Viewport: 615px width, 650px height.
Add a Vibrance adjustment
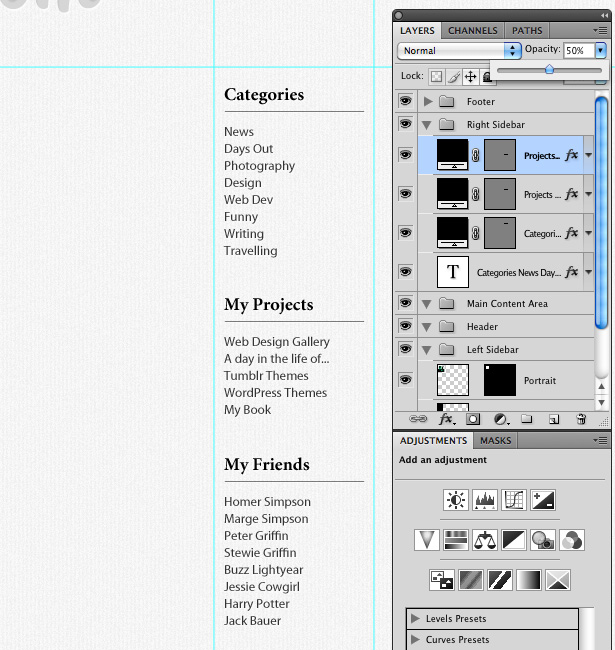tap(426, 540)
